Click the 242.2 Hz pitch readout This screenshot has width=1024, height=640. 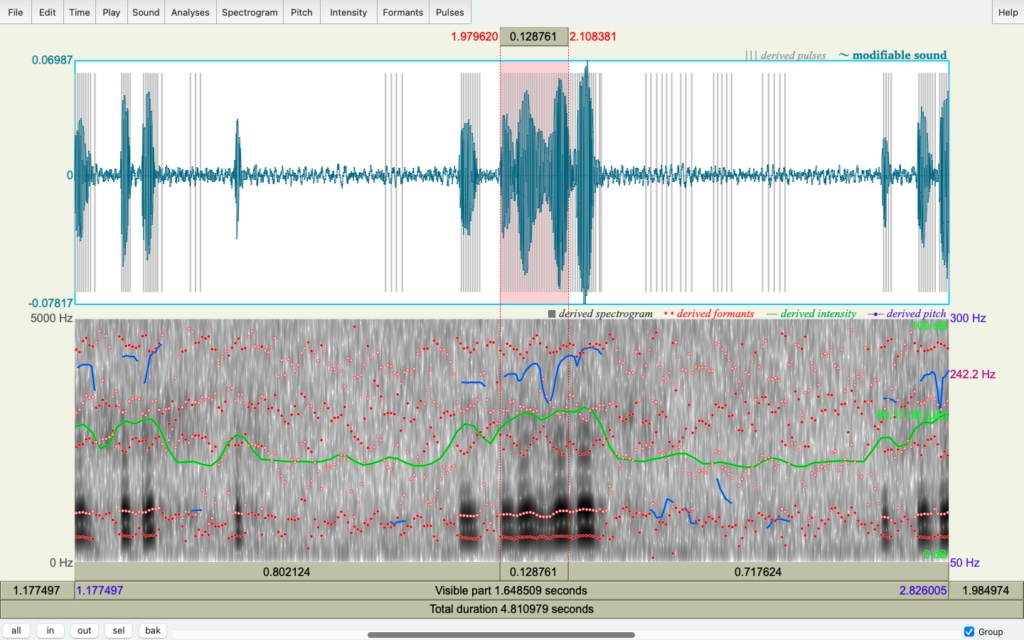pyautogui.click(x=972, y=374)
